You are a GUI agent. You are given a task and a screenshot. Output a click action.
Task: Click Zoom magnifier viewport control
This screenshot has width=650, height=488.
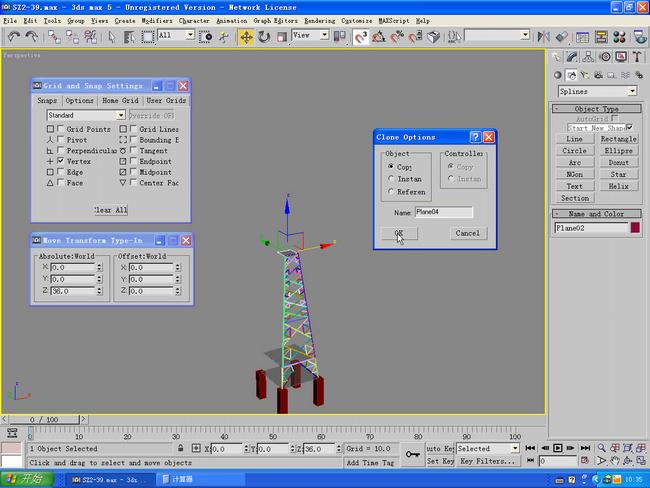[x=601, y=448]
